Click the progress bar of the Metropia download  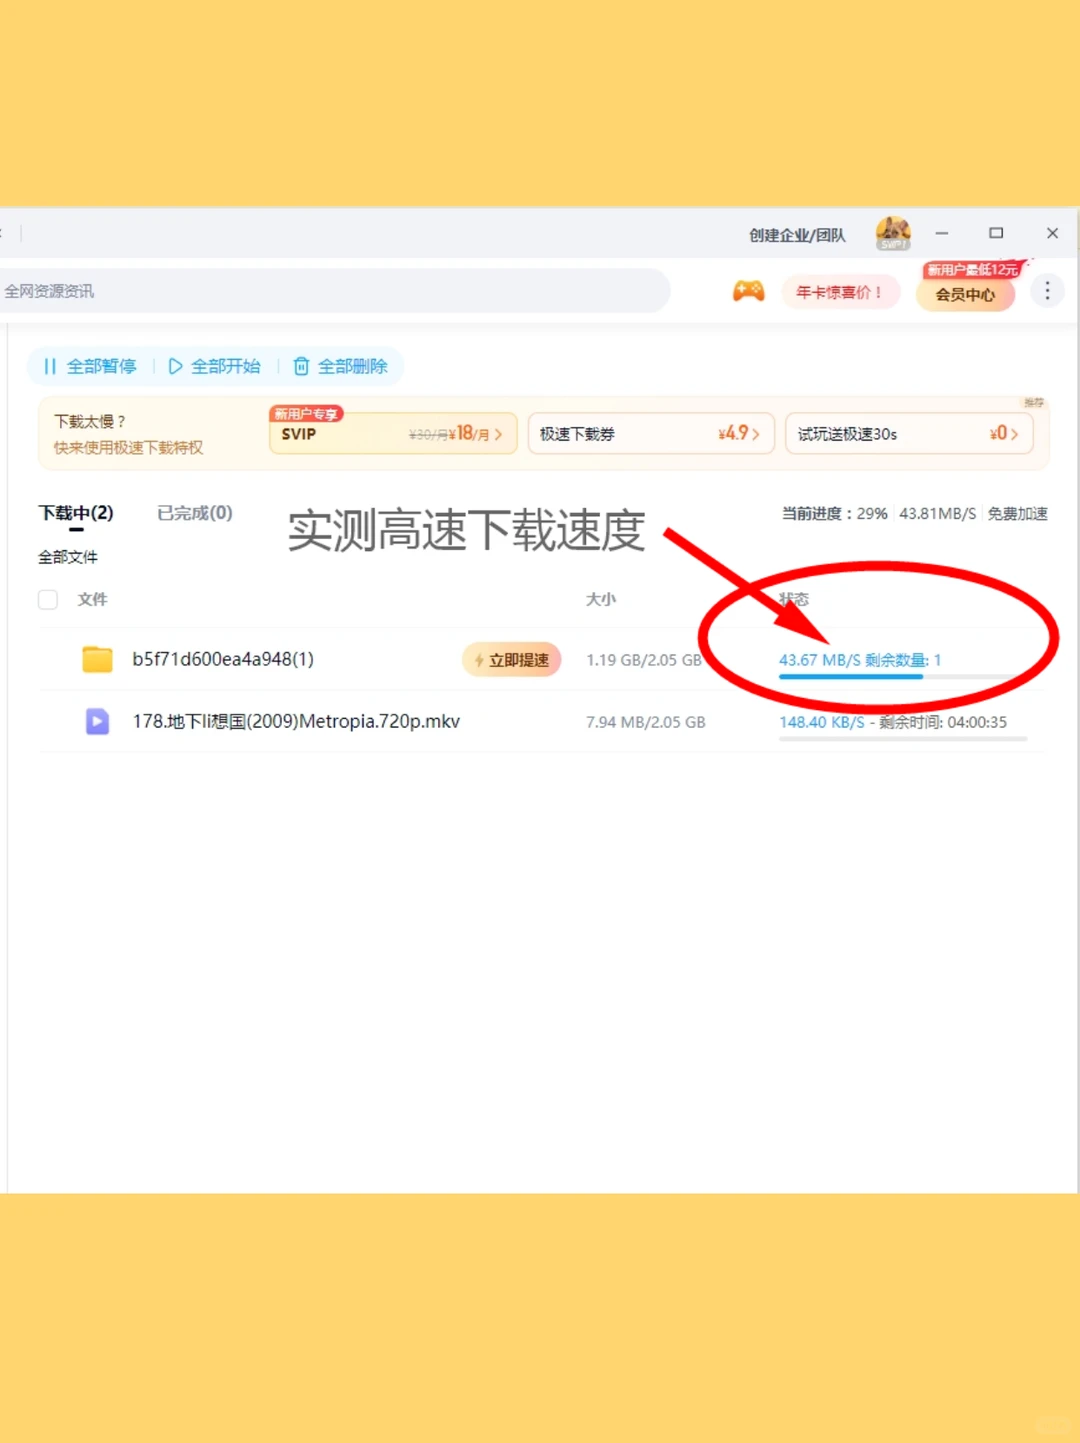pos(902,739)
